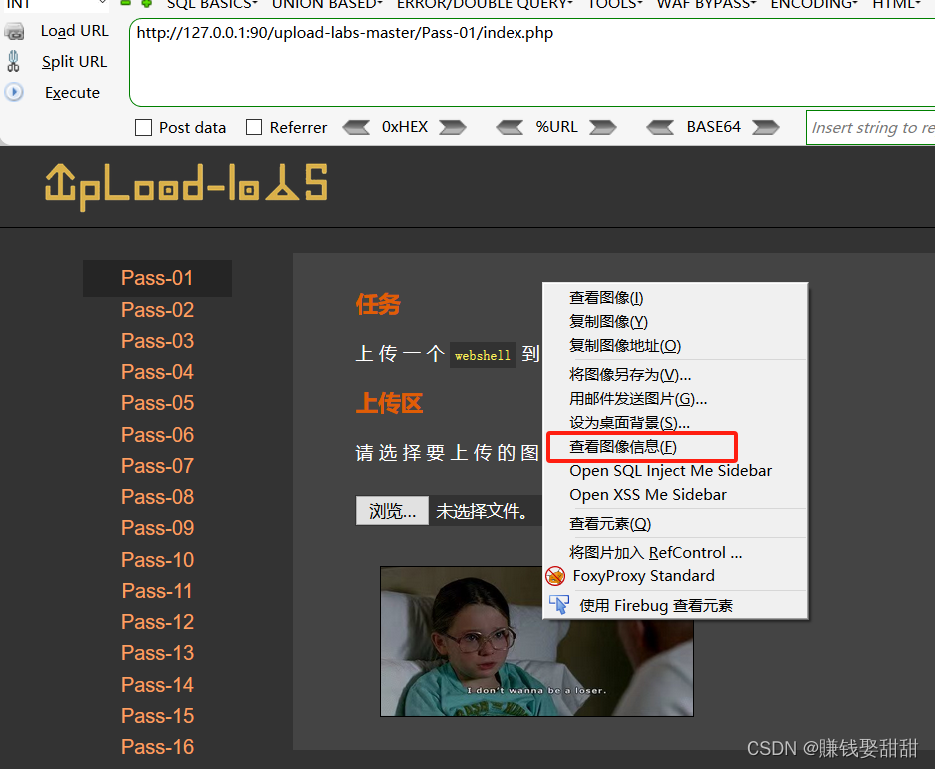
Task: Open the UNION BASED dropdown menu
Action: [x=327, y=5]
